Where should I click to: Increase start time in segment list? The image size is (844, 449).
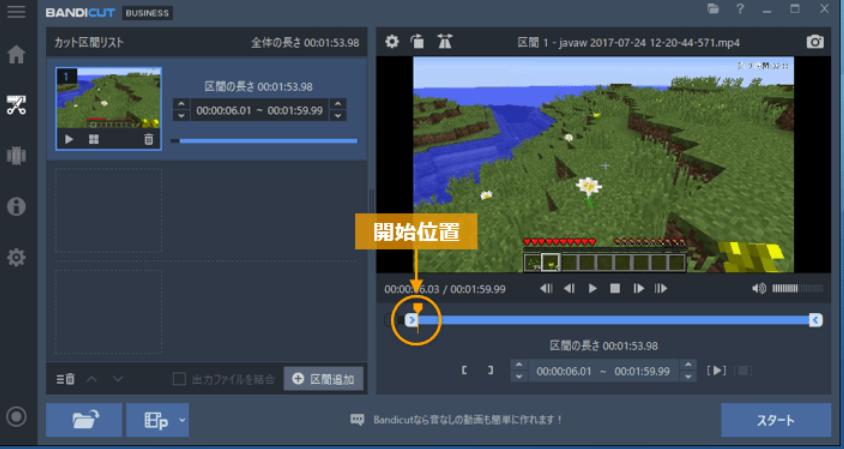coord(181,104)
